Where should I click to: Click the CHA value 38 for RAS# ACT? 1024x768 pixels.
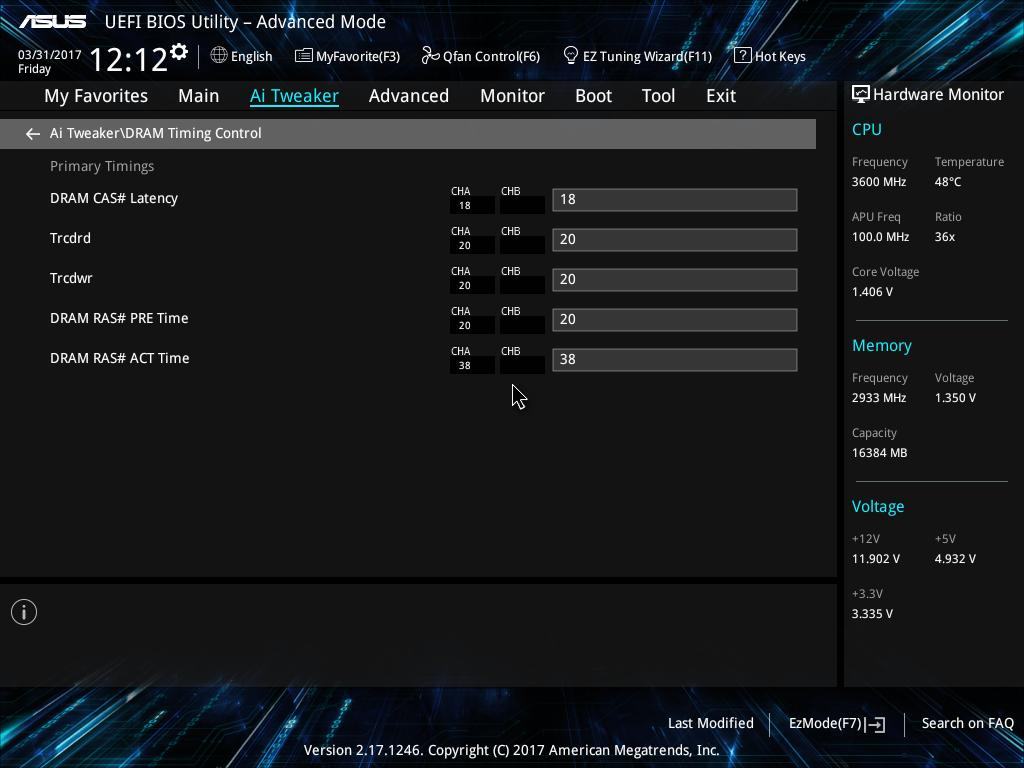click(464, 366)
